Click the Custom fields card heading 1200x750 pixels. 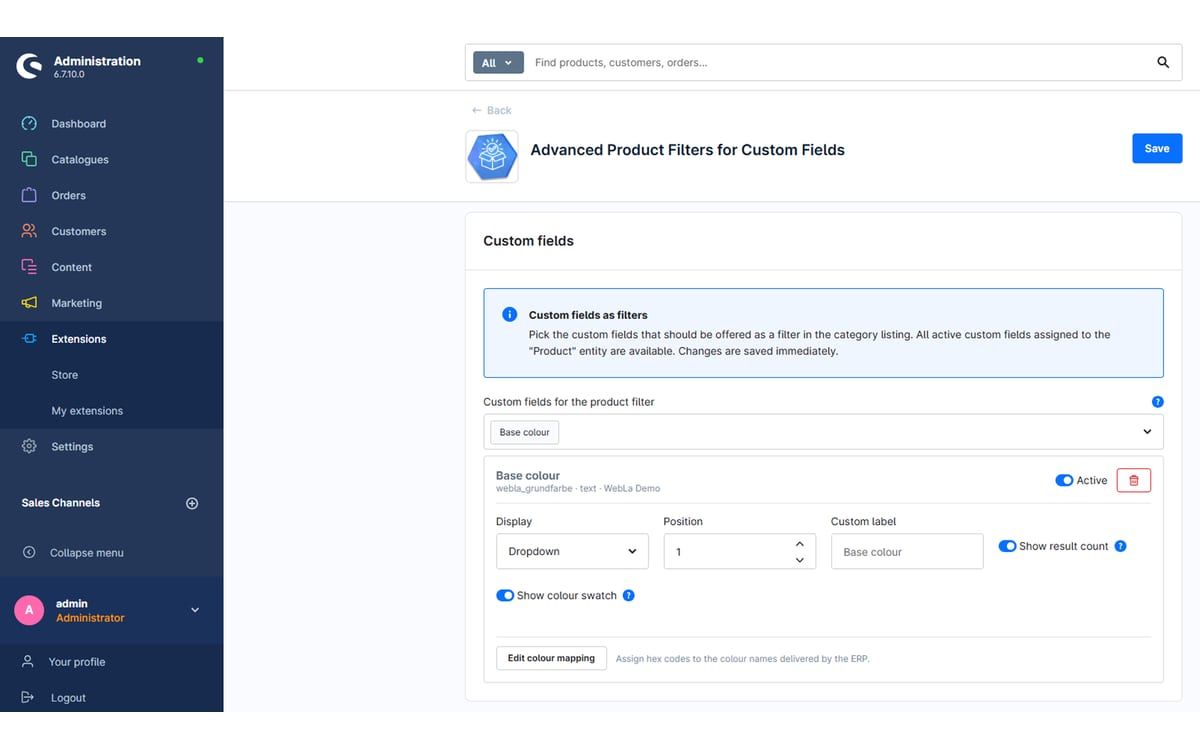528,241
